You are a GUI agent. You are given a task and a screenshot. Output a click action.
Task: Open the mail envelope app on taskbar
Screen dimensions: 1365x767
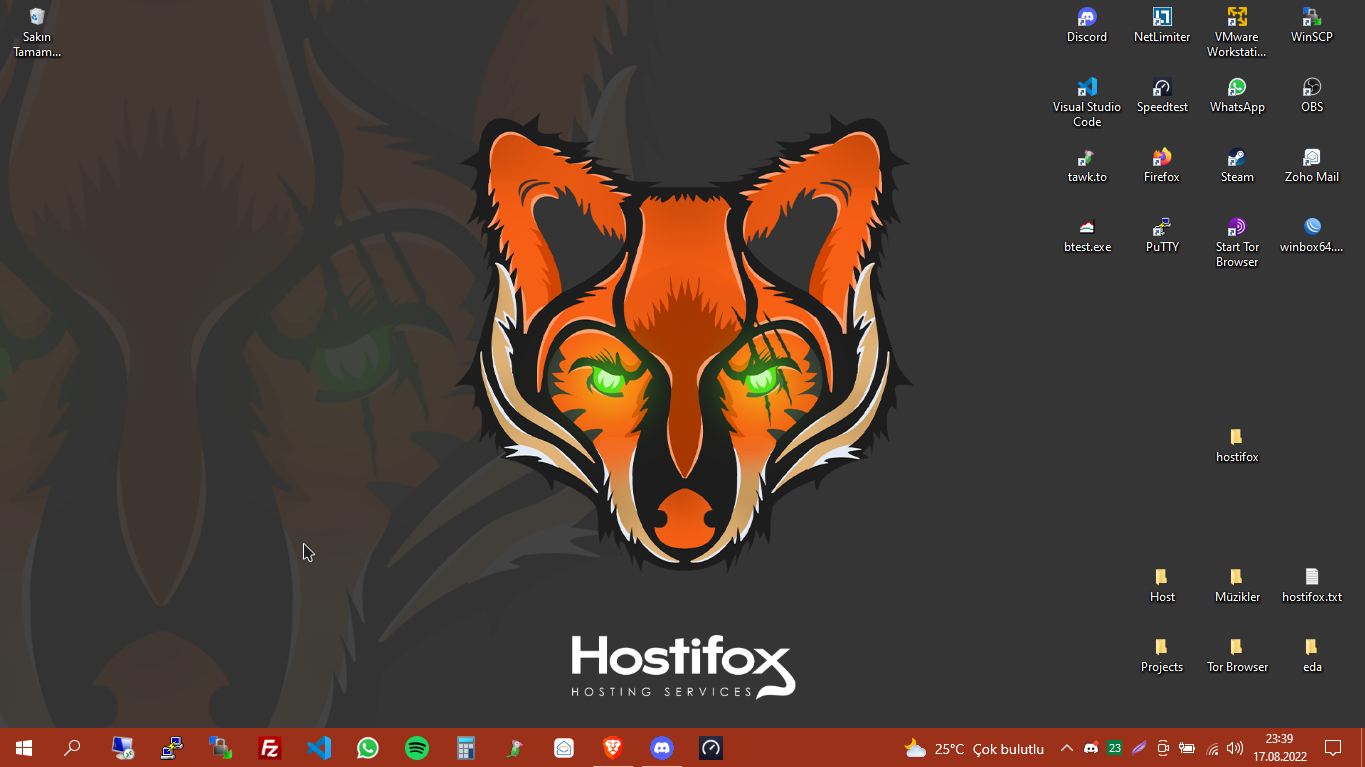[564, 748]
